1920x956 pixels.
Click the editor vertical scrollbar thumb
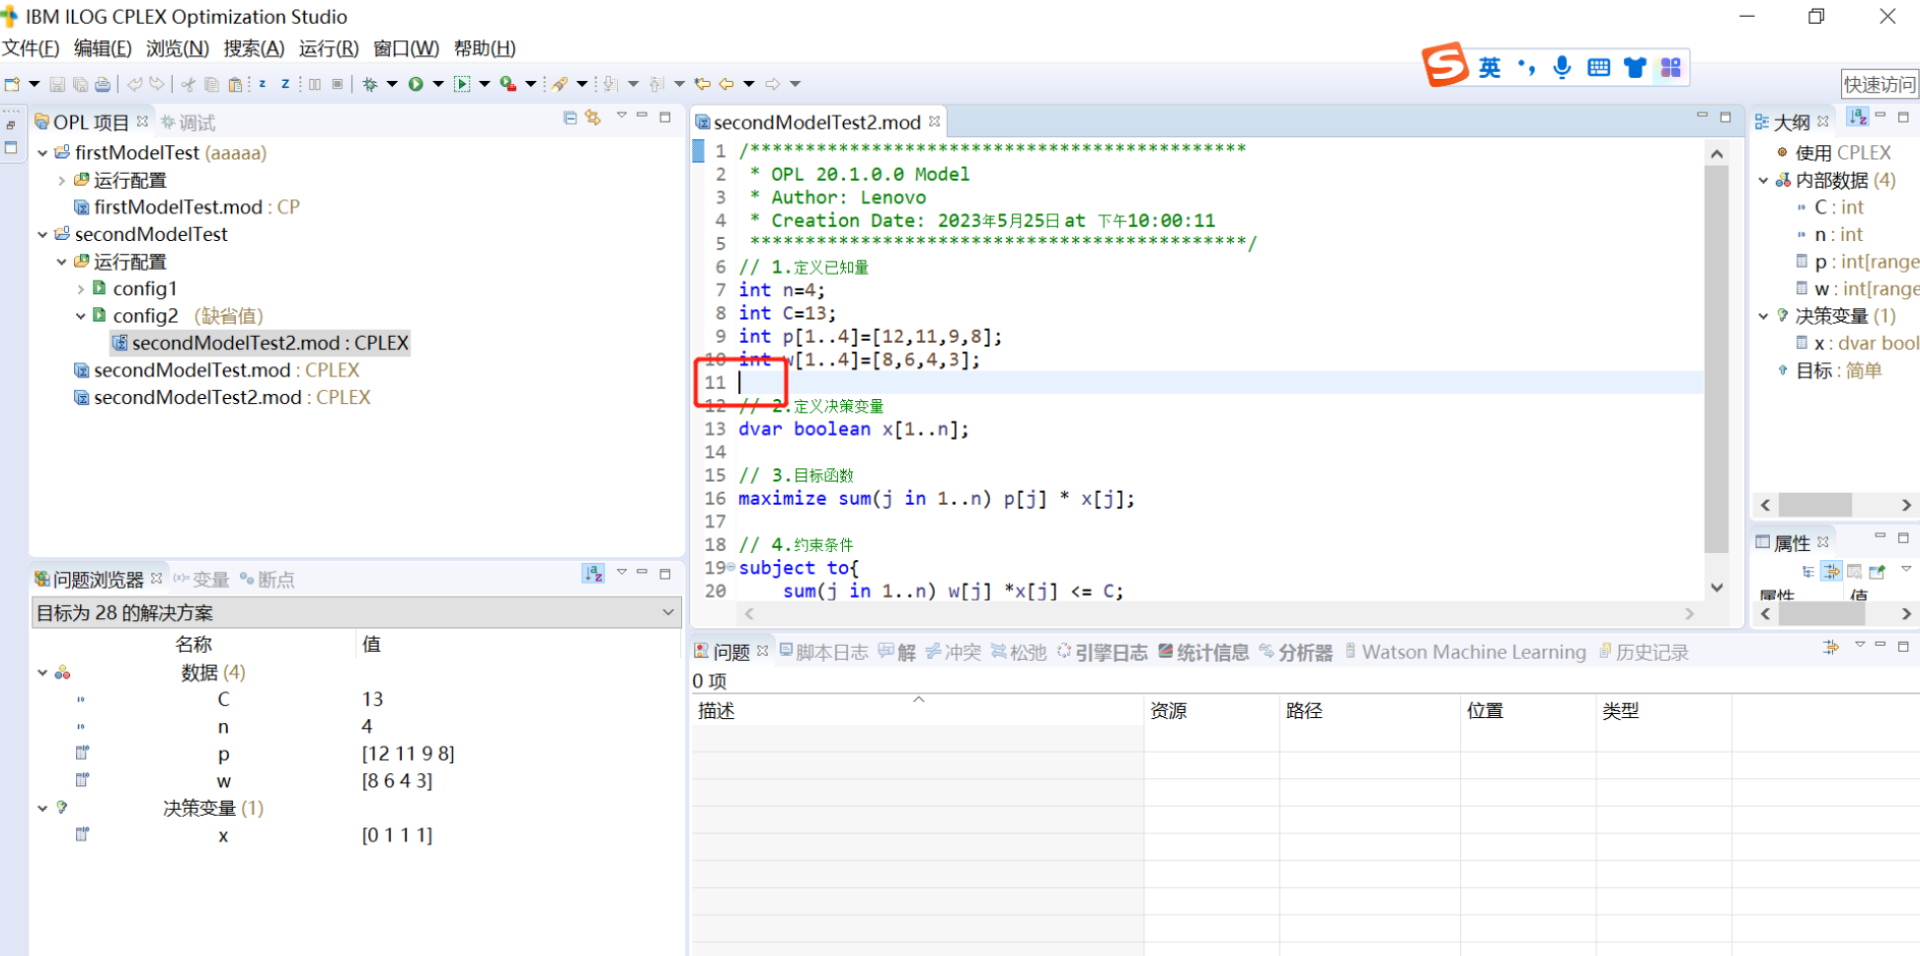[x=1716, y=358]
